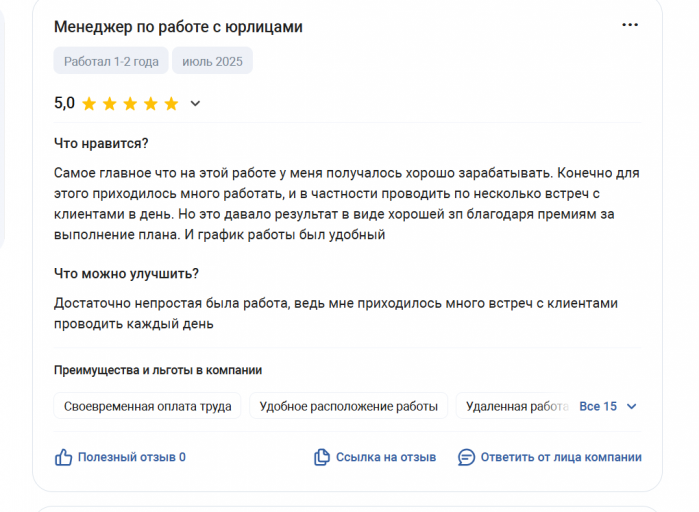Screen dimensions: 699x512
Task: Click the июль 2025 date badge
Action: tap(212, 61)
